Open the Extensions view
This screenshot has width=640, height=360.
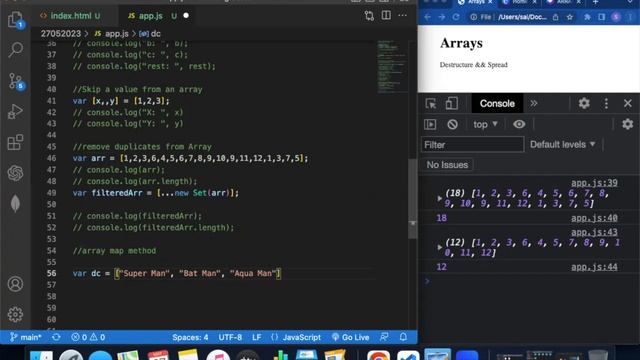(x=16, y=142)
